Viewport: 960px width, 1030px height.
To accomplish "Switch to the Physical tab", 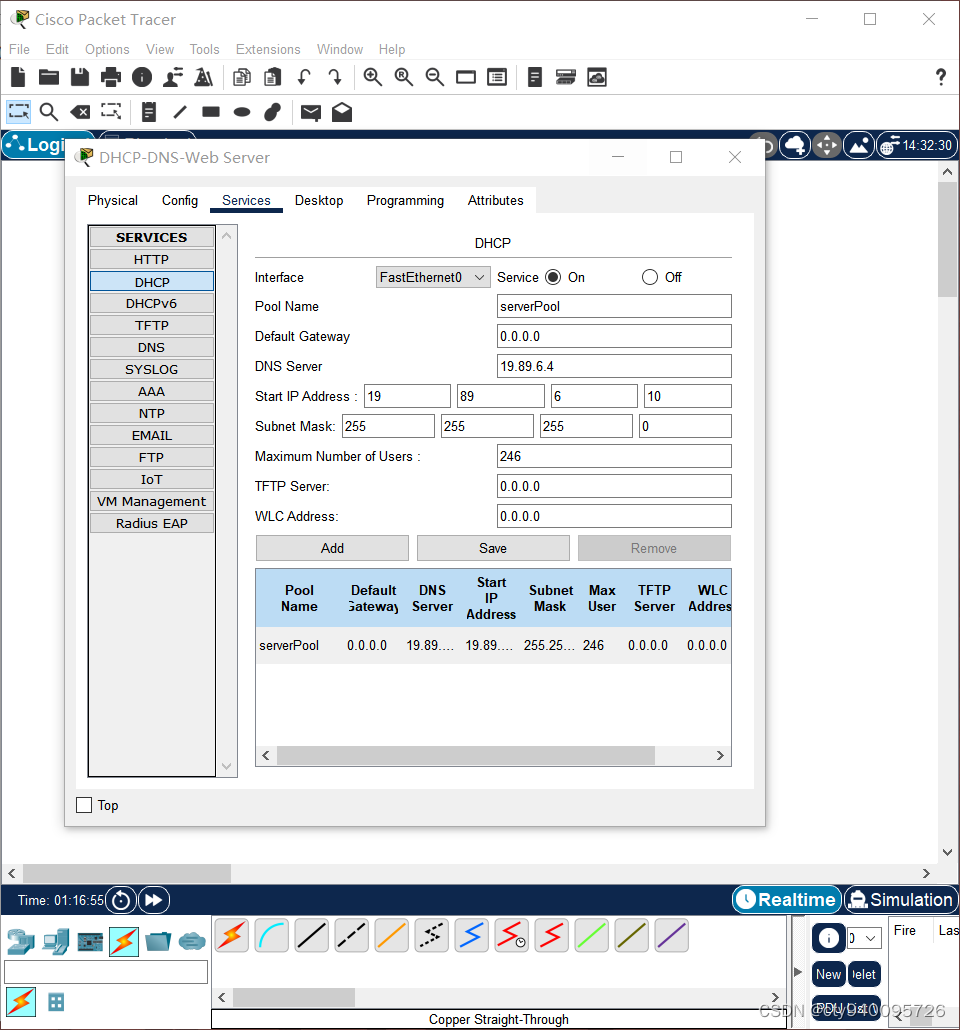I will pos(113,200).
